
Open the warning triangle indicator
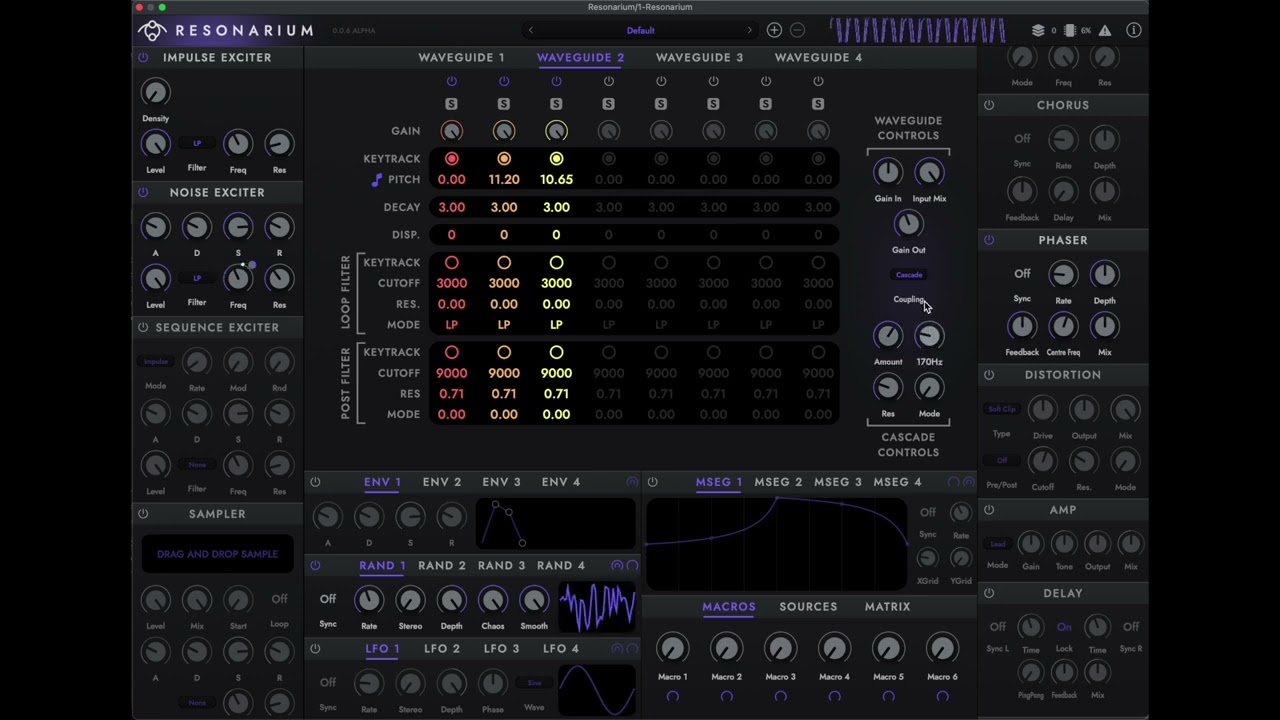[x=1105, y=31]
